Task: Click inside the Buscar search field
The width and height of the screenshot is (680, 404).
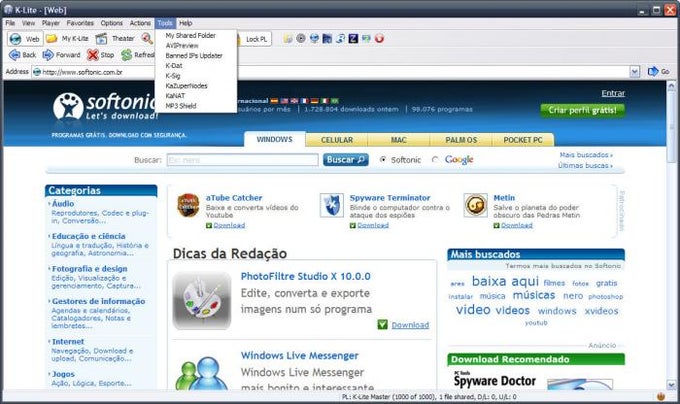Action: click(x=243, y=160)
